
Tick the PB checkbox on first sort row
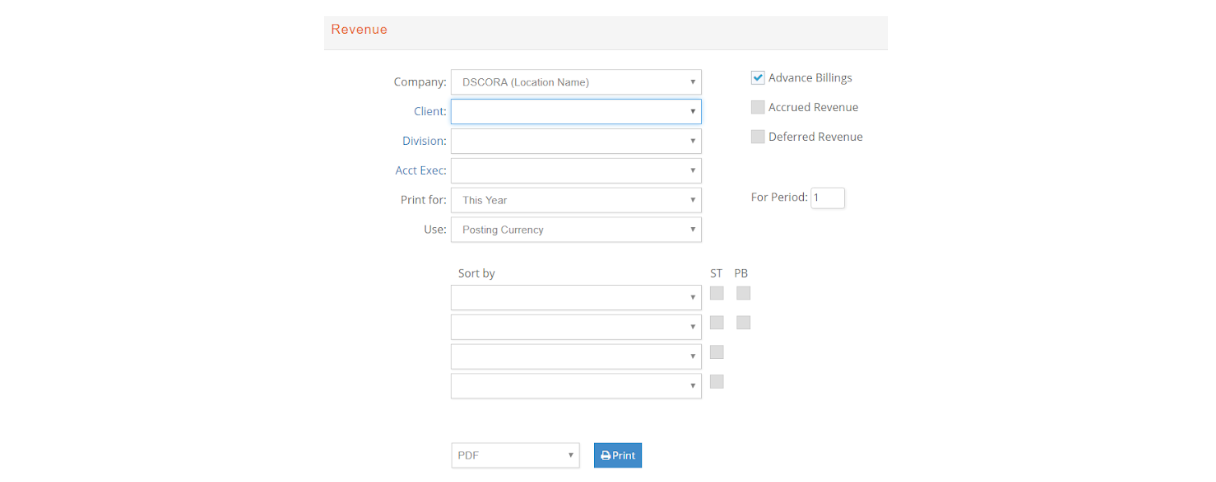(x=743, y=293)
